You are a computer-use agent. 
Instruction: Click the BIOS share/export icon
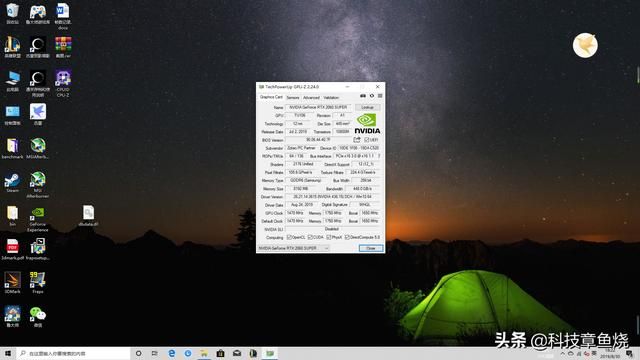[x=357, y=140]
